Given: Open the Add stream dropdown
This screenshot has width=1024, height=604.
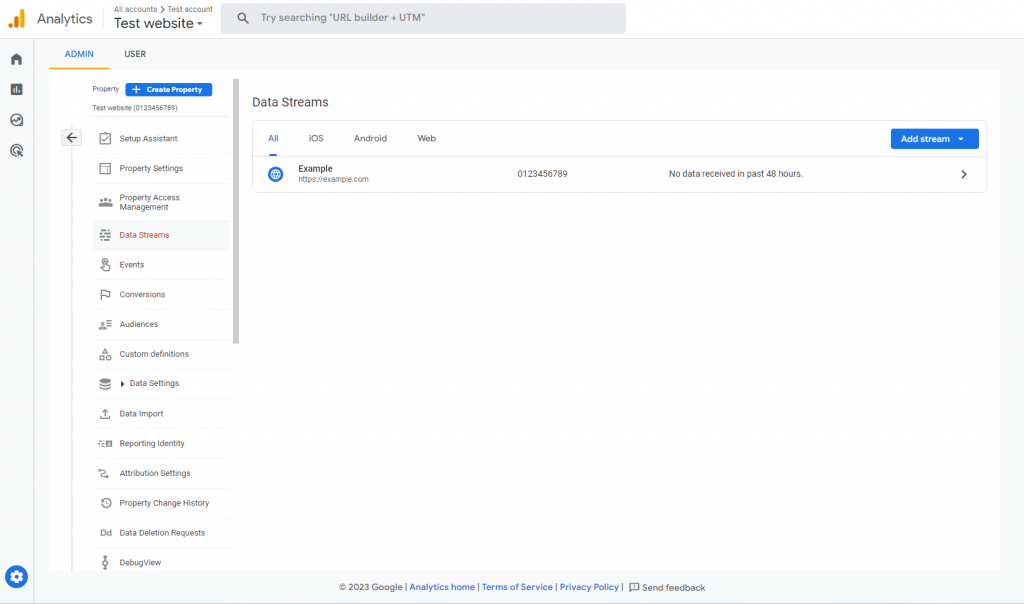Looking at the screenshot, I should point(934,138).
